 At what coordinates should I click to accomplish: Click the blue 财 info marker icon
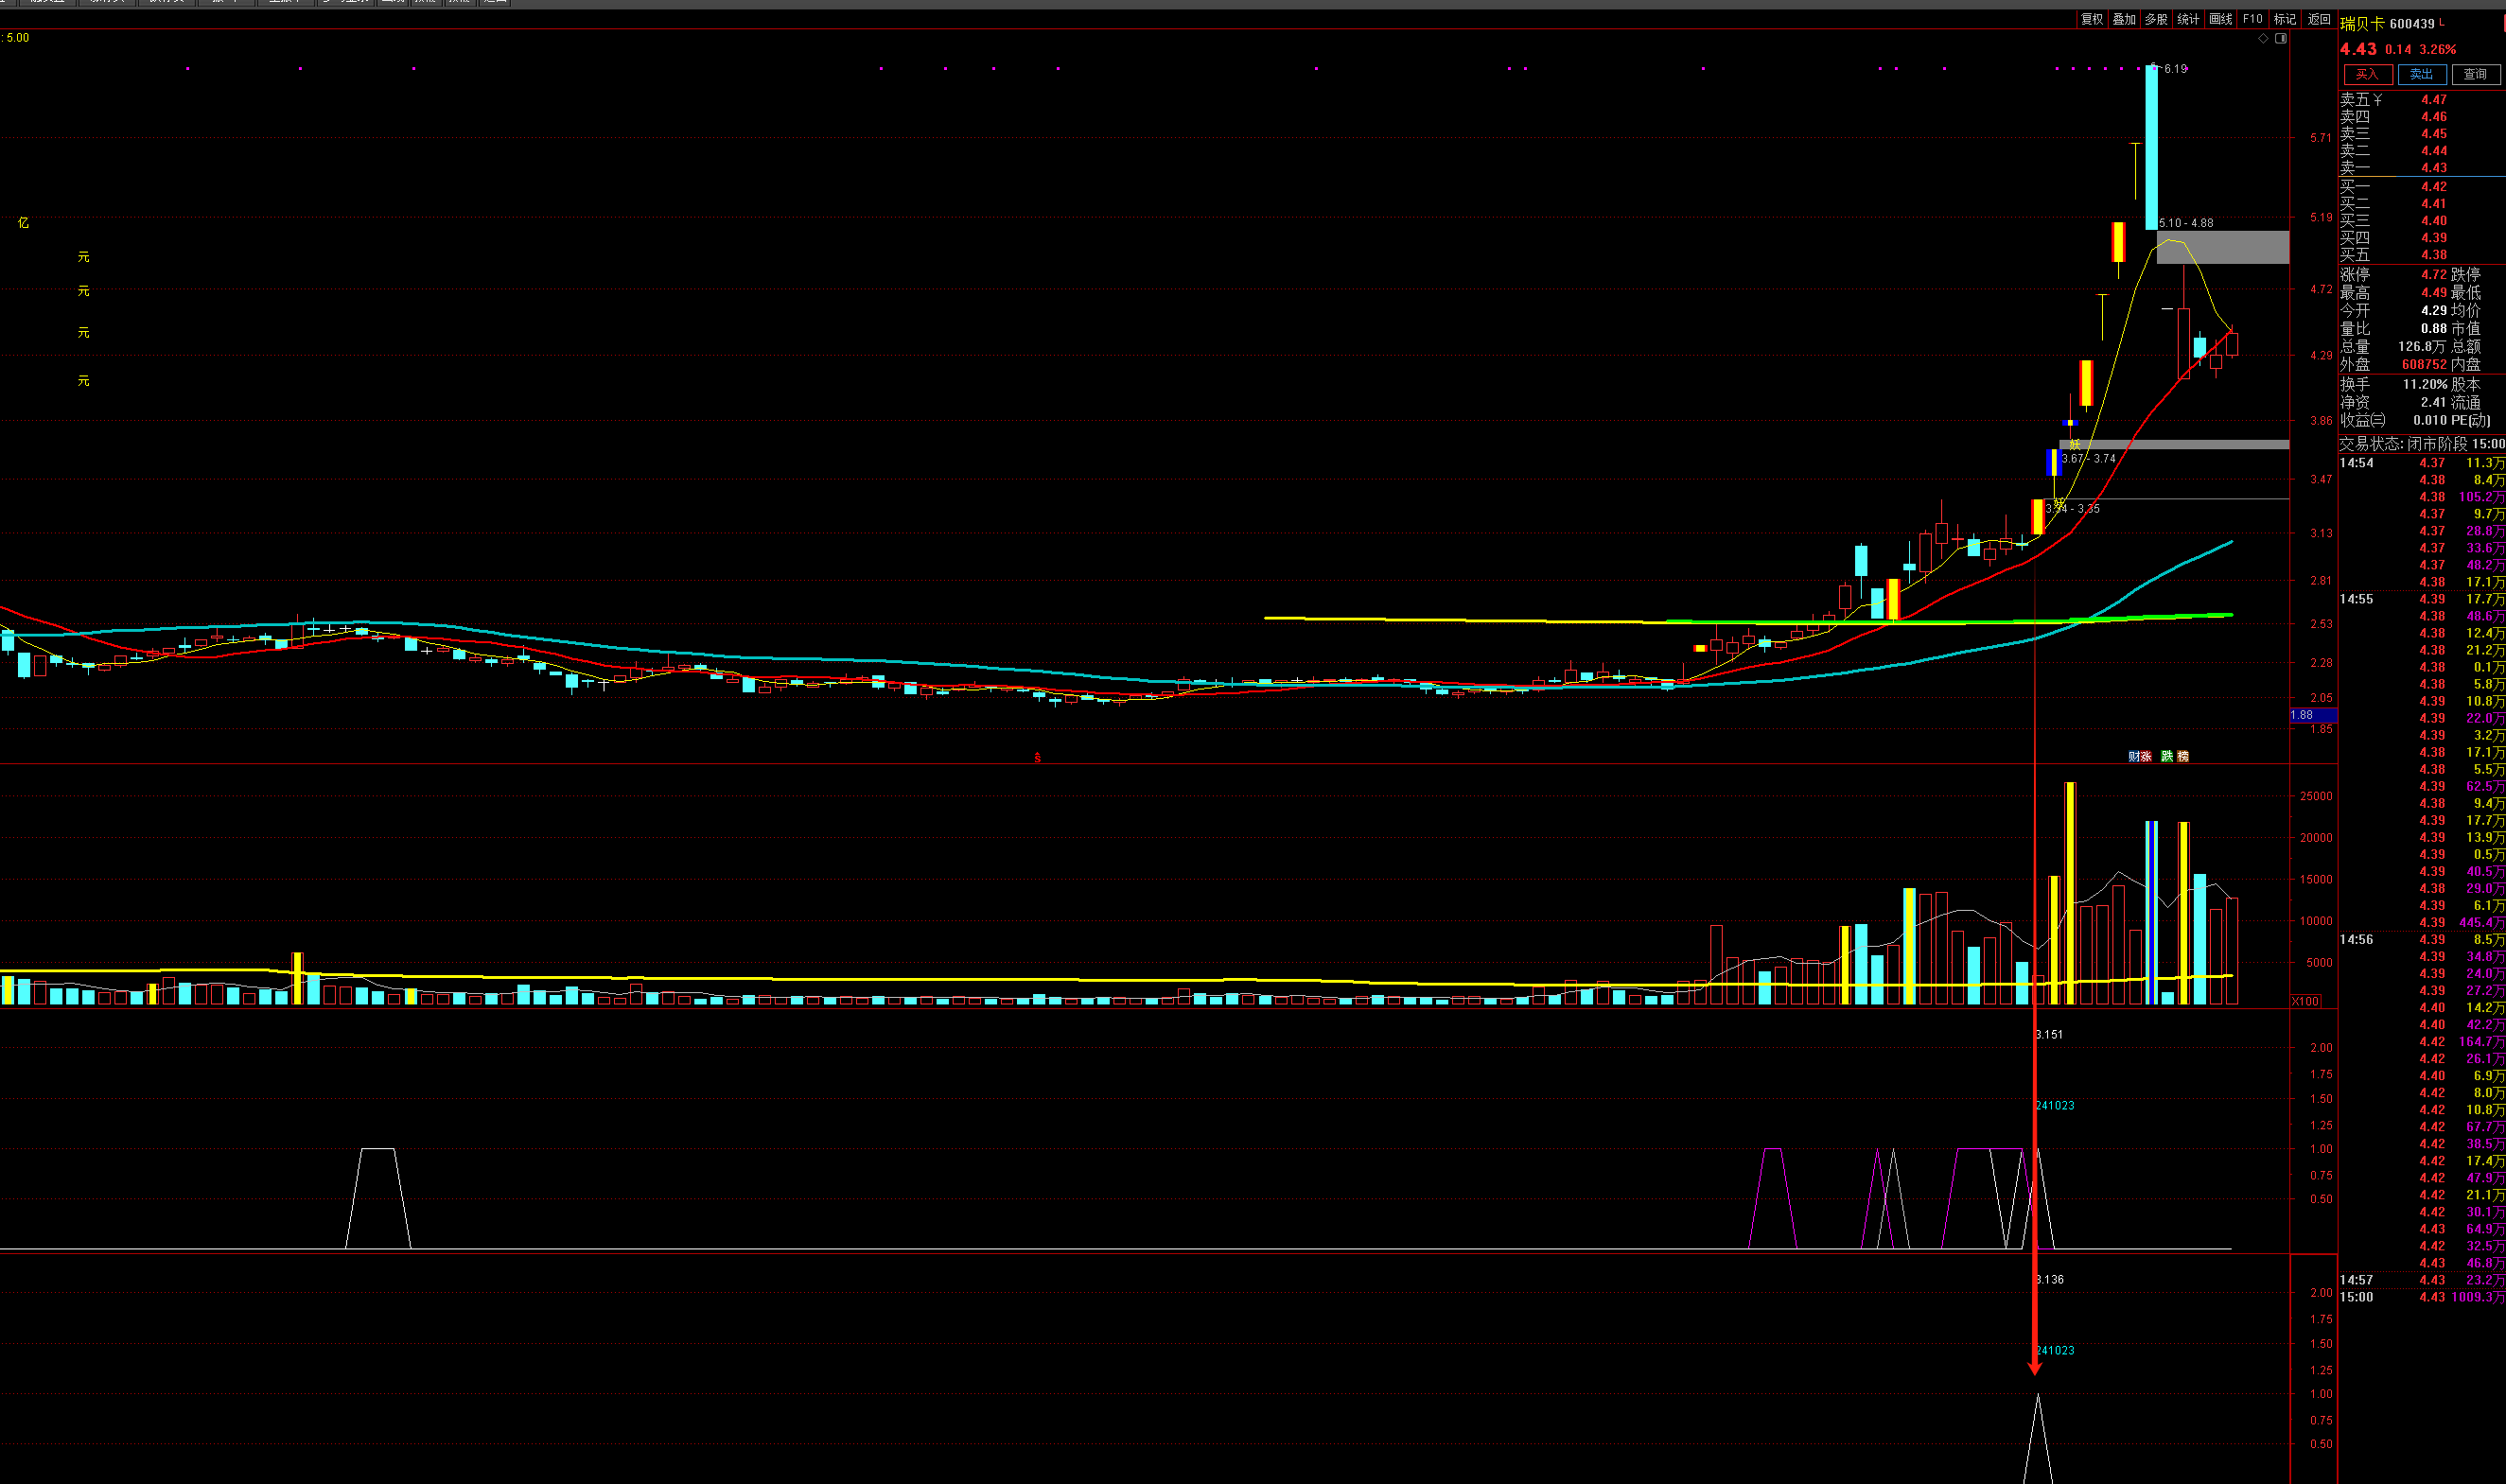(x=2133, y=756)
